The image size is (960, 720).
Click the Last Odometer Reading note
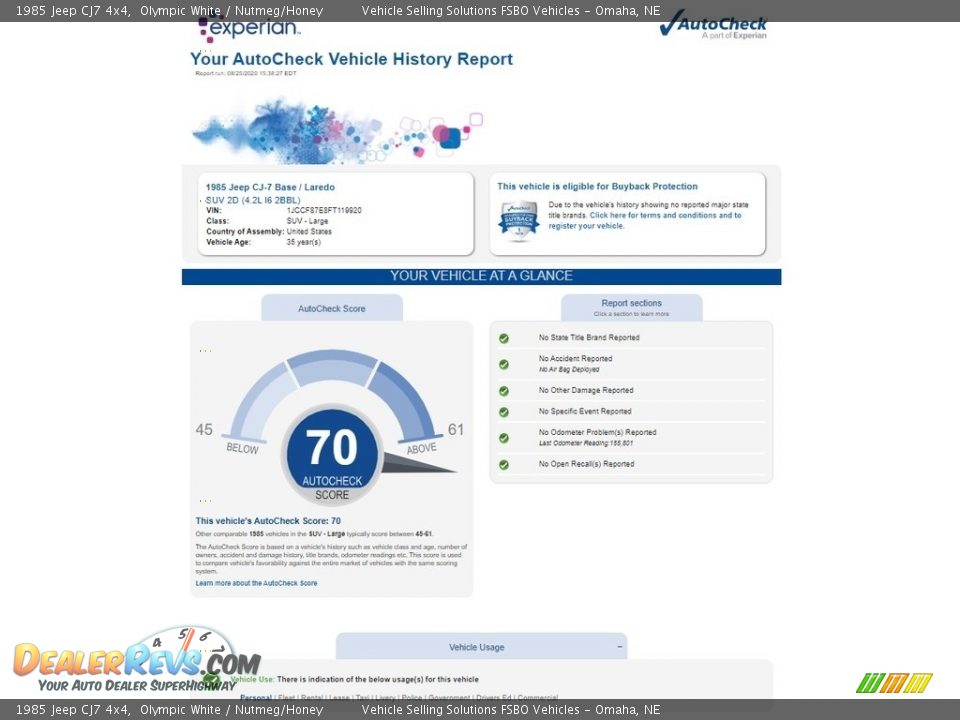click(586, 443)
